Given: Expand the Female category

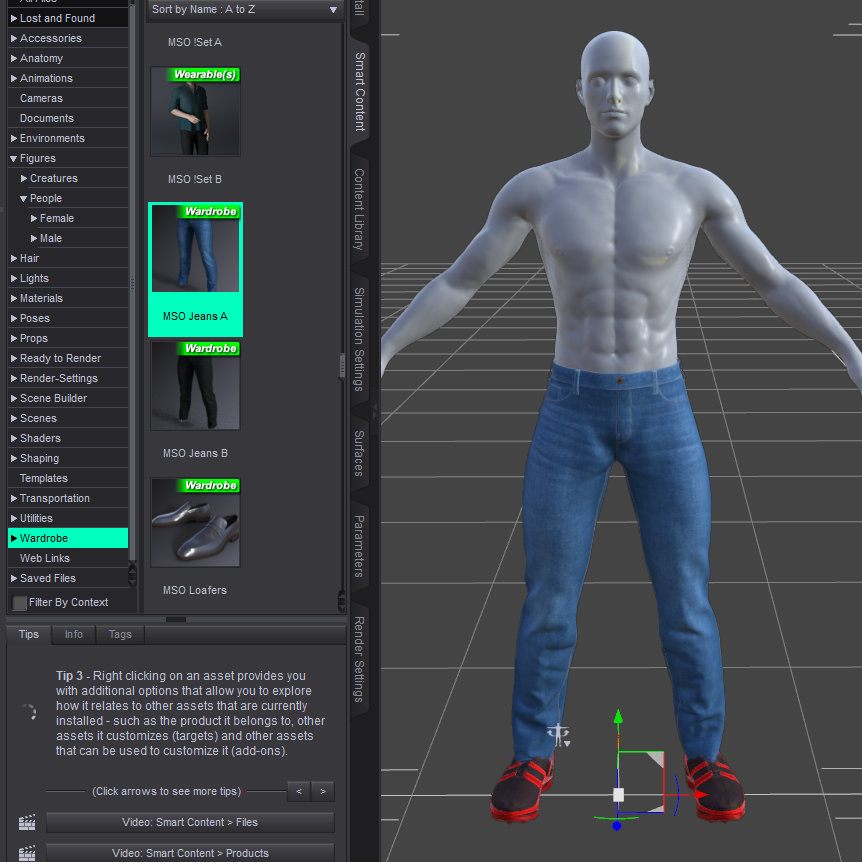Looking at the screenshot, I should pyautogui.click(x=34, y=218).
